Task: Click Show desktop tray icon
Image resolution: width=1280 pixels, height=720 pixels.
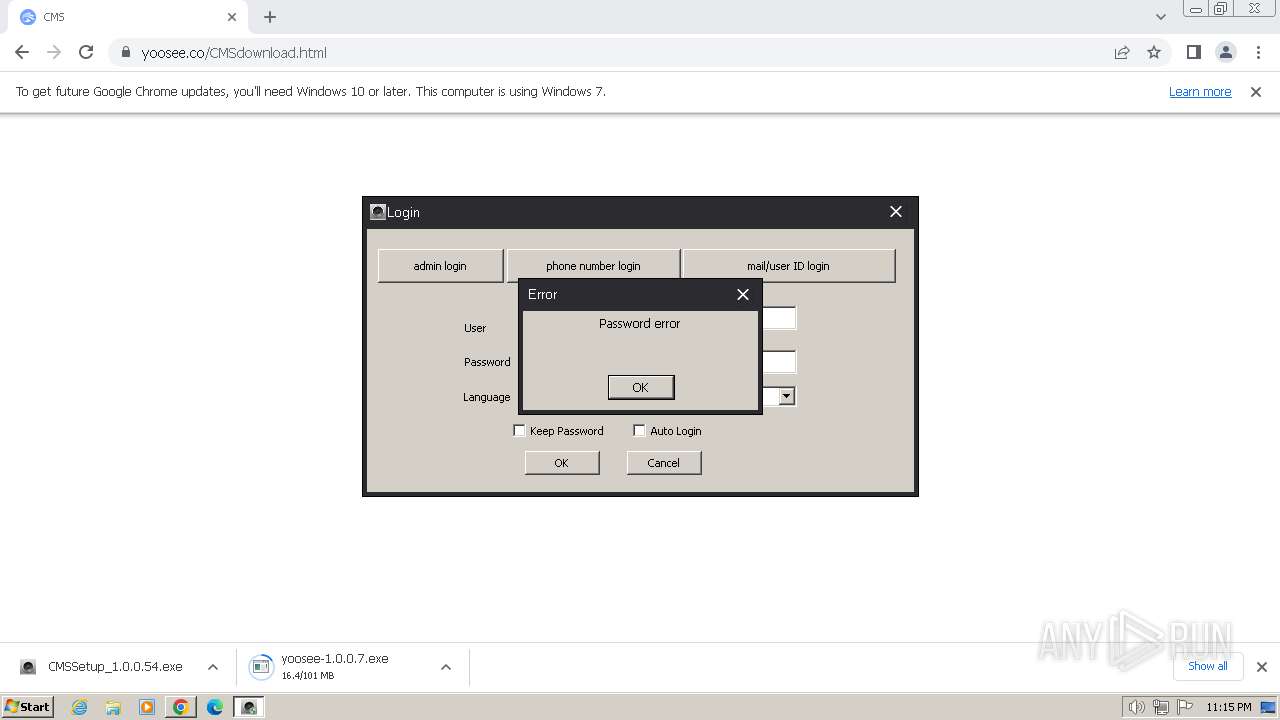Action: coord(1268,707)
